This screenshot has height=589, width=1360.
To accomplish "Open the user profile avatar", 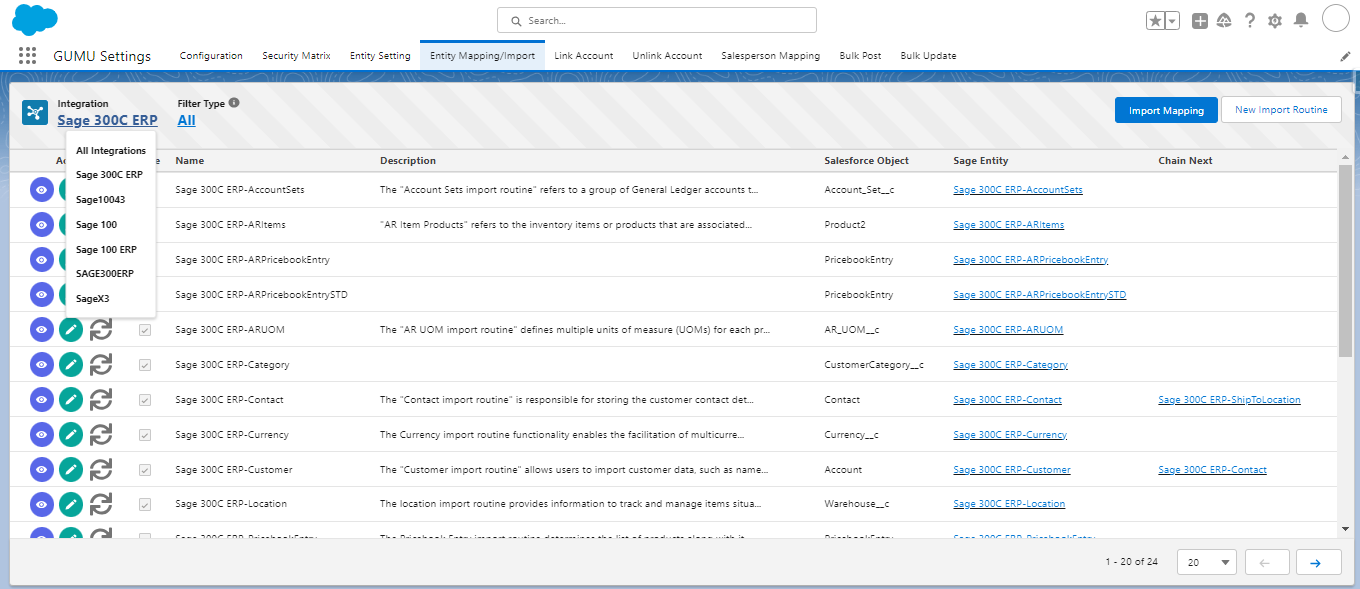I will click(x=1336, y=18).
